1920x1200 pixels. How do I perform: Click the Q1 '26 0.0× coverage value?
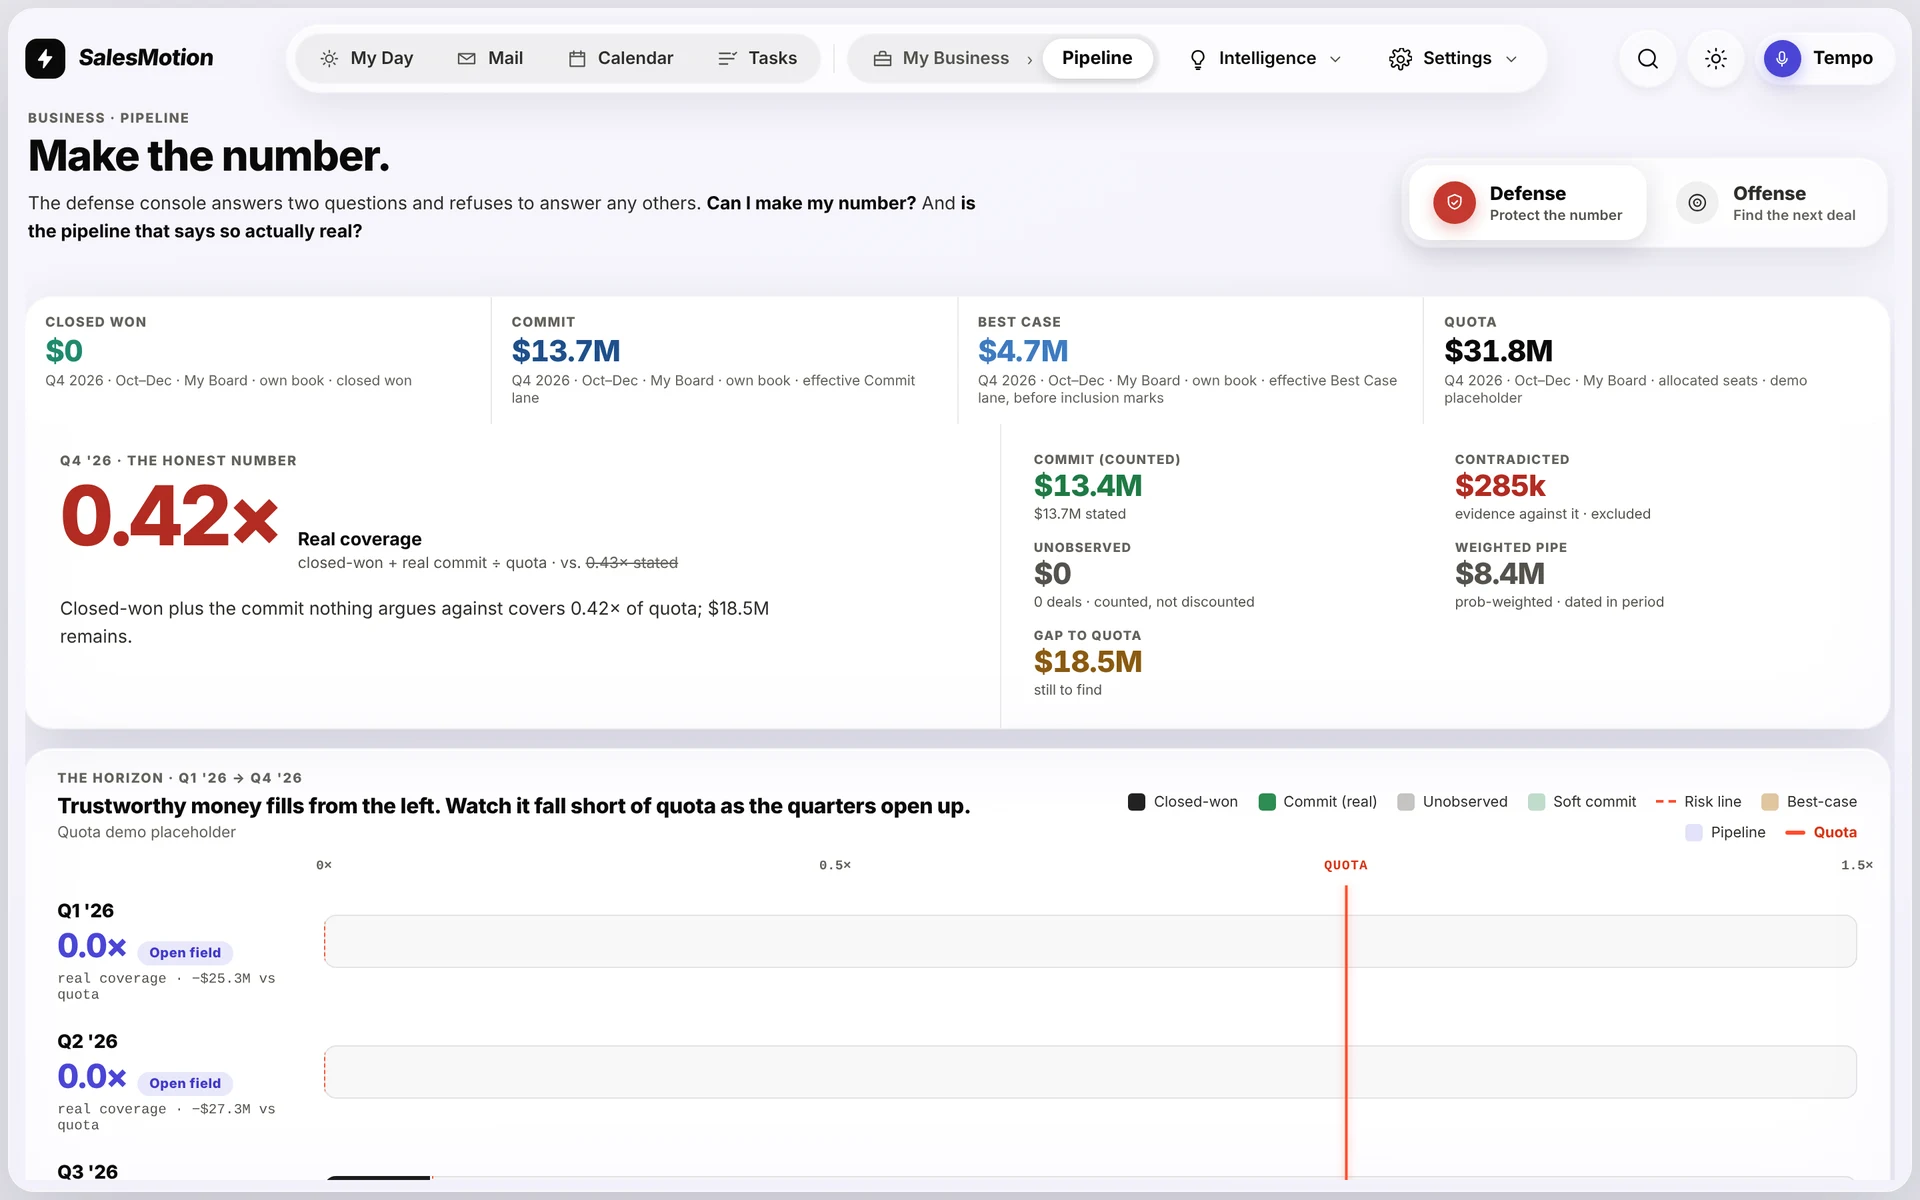click(92, 946)
